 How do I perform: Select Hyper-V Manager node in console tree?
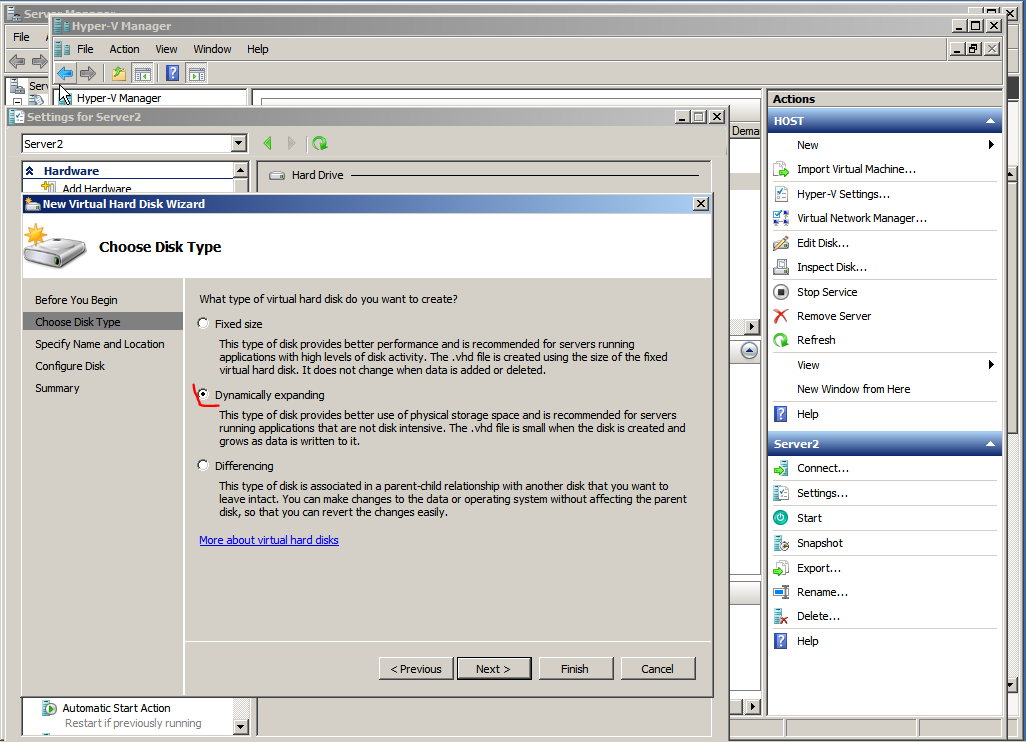point(119,98)
